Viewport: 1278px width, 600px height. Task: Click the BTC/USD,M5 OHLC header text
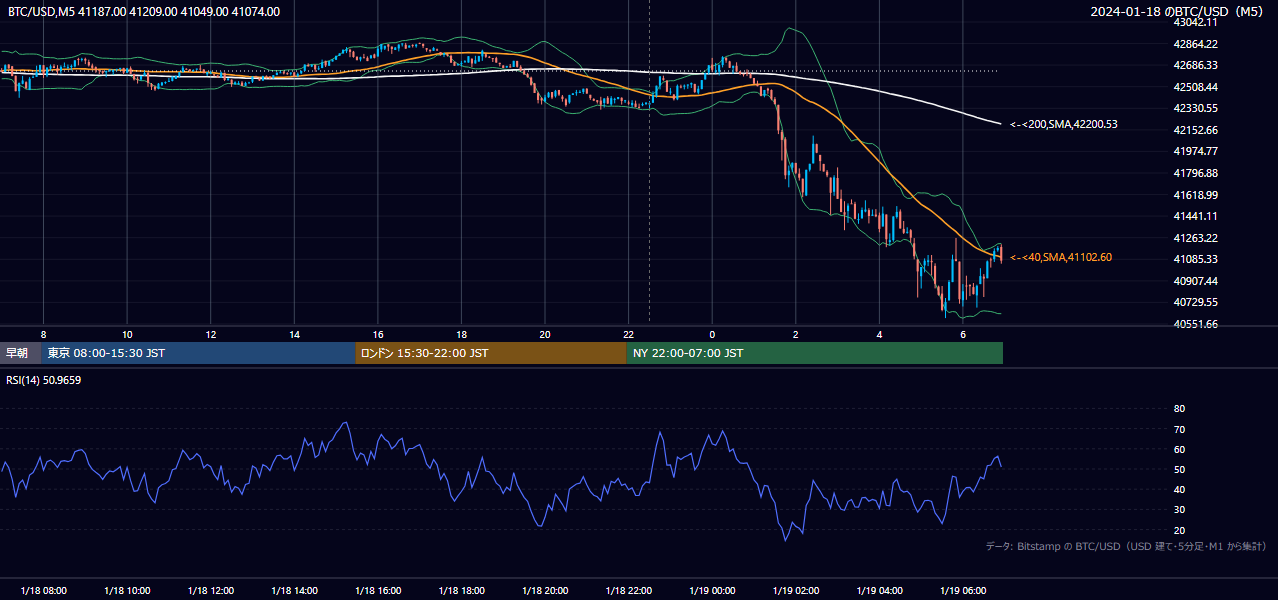144,12
